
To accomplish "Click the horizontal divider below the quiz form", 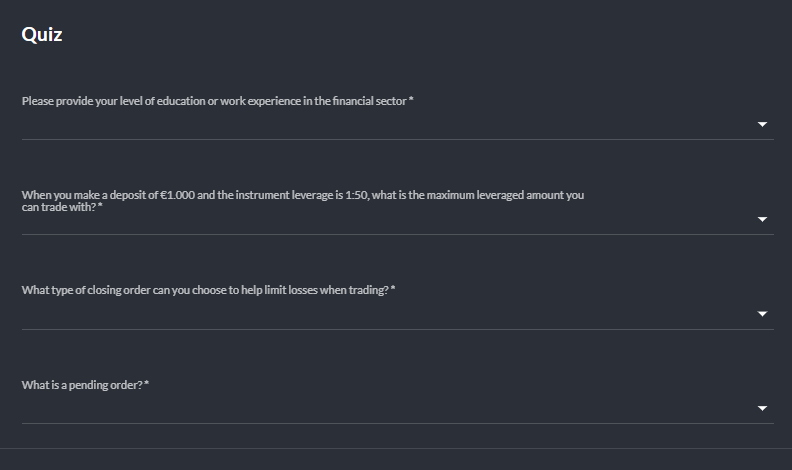I will (x=396, y=448).
